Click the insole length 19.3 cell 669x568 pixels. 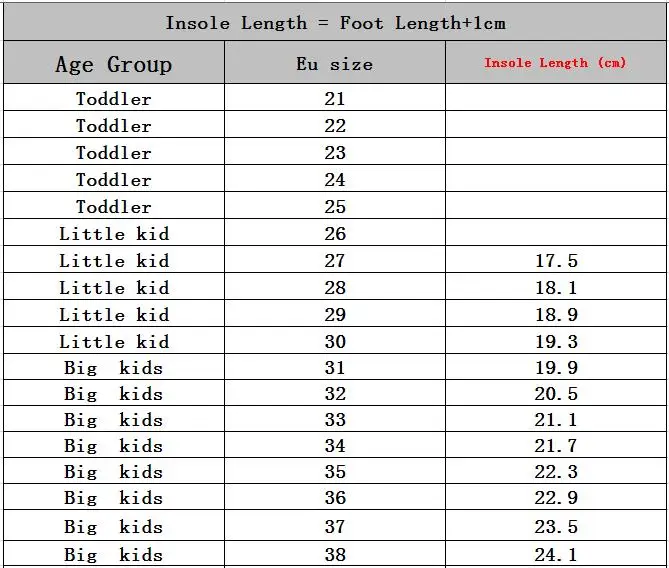pyautogui.click(x=556, y=342)
